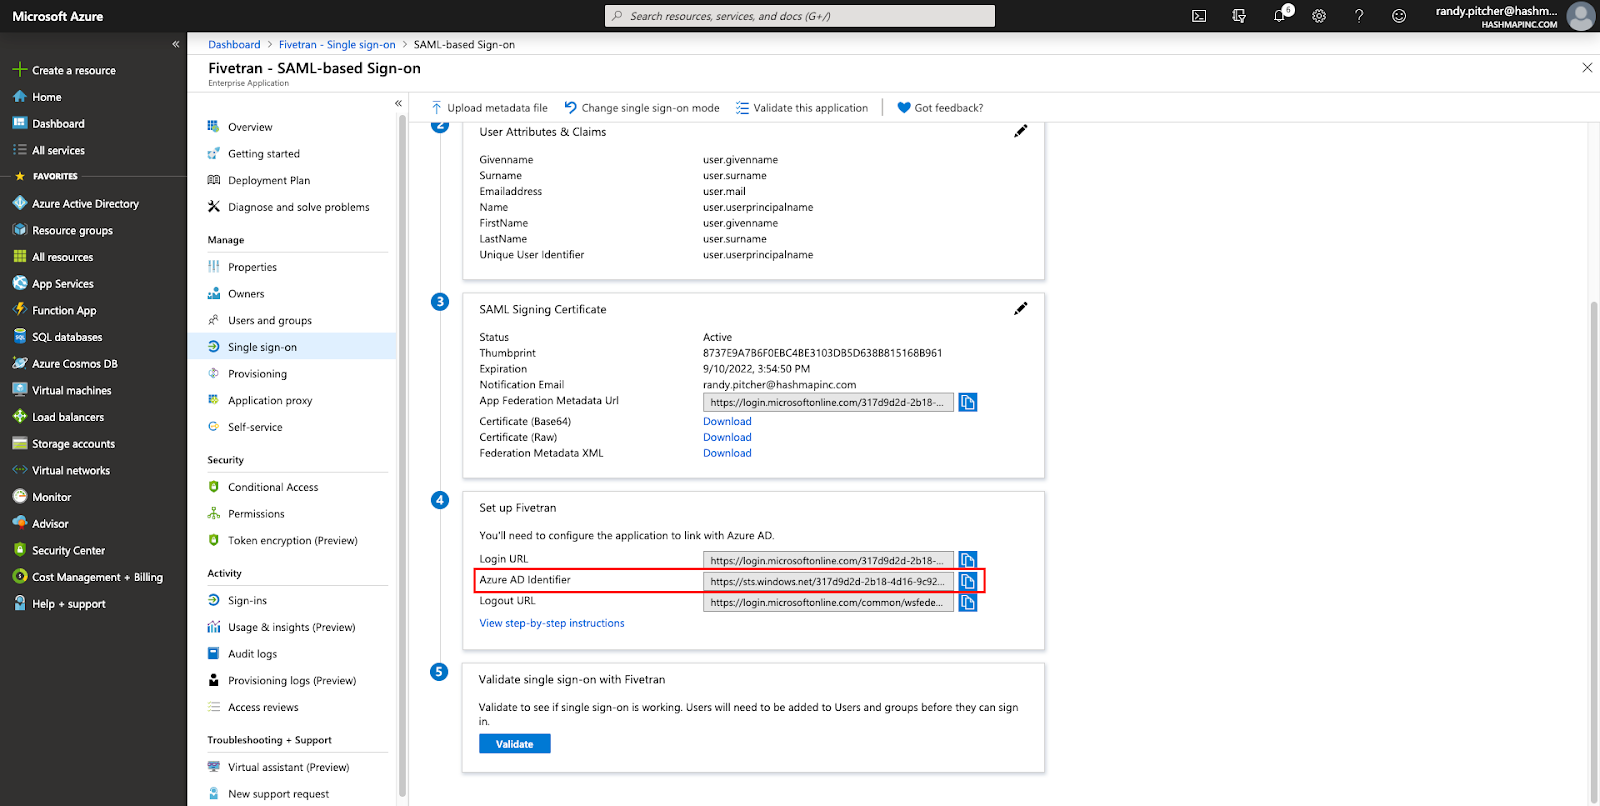Click the Storage accounts icon
Image resolution: width=1600 pixels, height=806 pixels.
tap(19, 443)
